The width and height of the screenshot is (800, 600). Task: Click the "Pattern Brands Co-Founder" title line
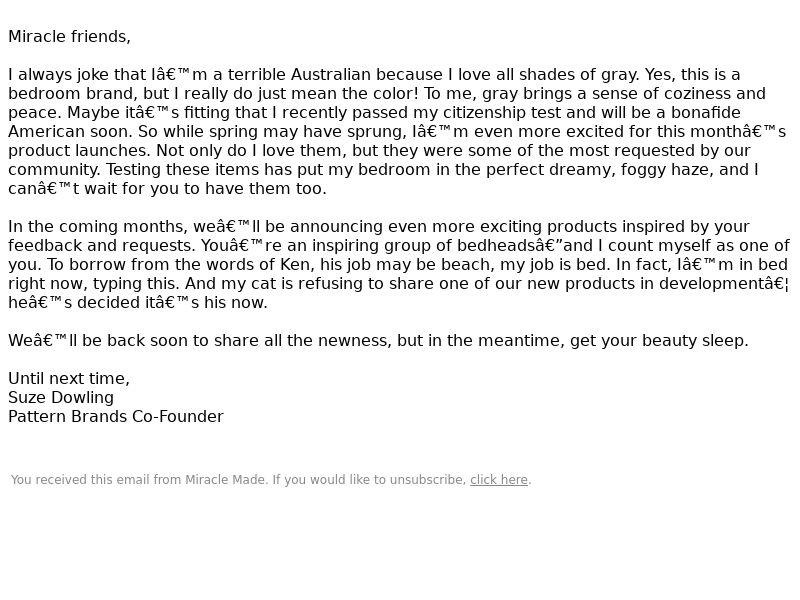click(116, 416)
